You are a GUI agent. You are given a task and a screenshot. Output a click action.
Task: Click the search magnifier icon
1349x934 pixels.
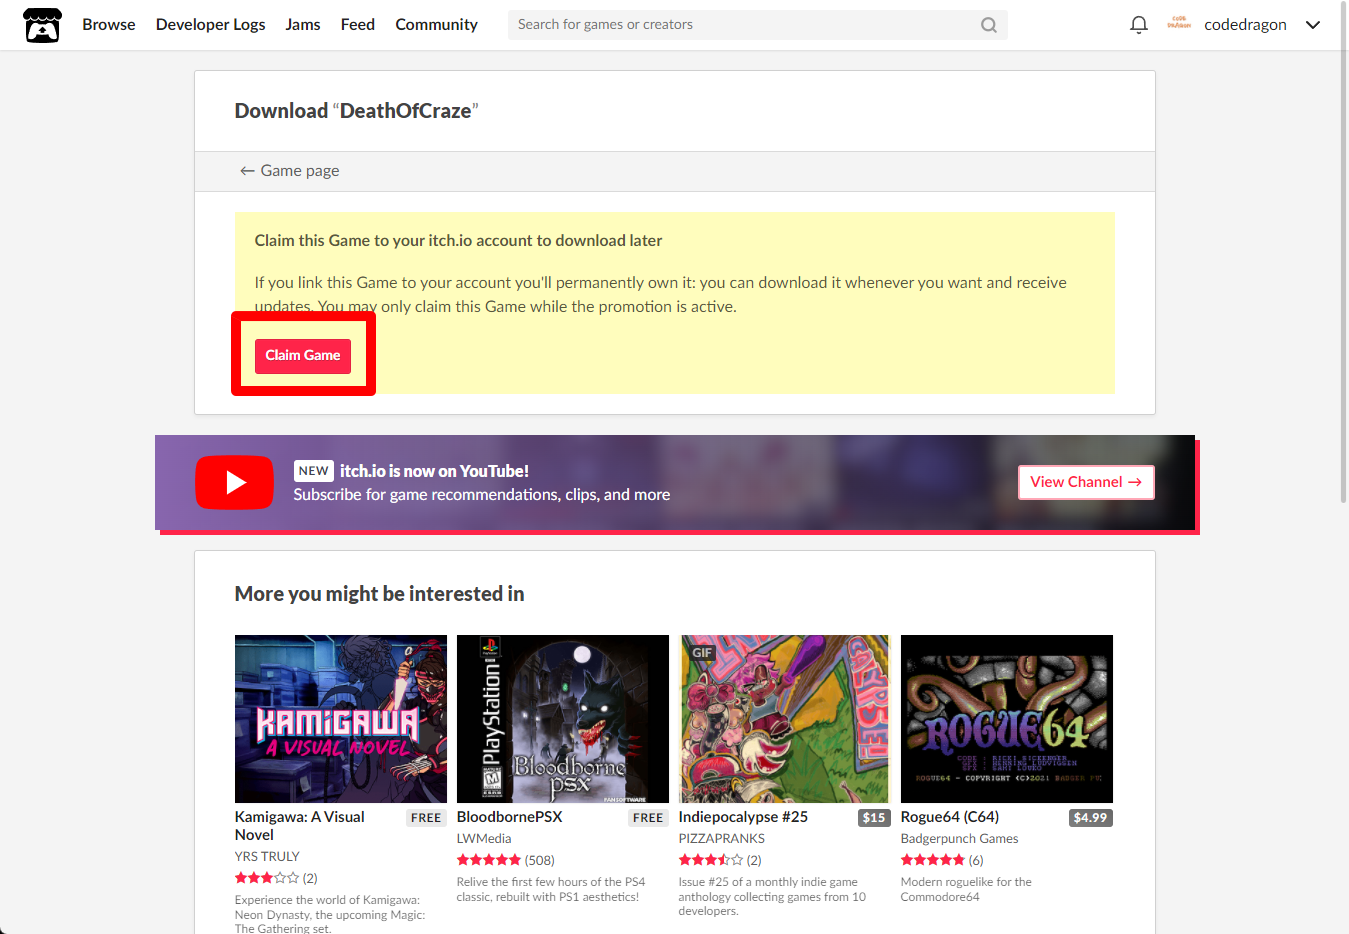988,25
